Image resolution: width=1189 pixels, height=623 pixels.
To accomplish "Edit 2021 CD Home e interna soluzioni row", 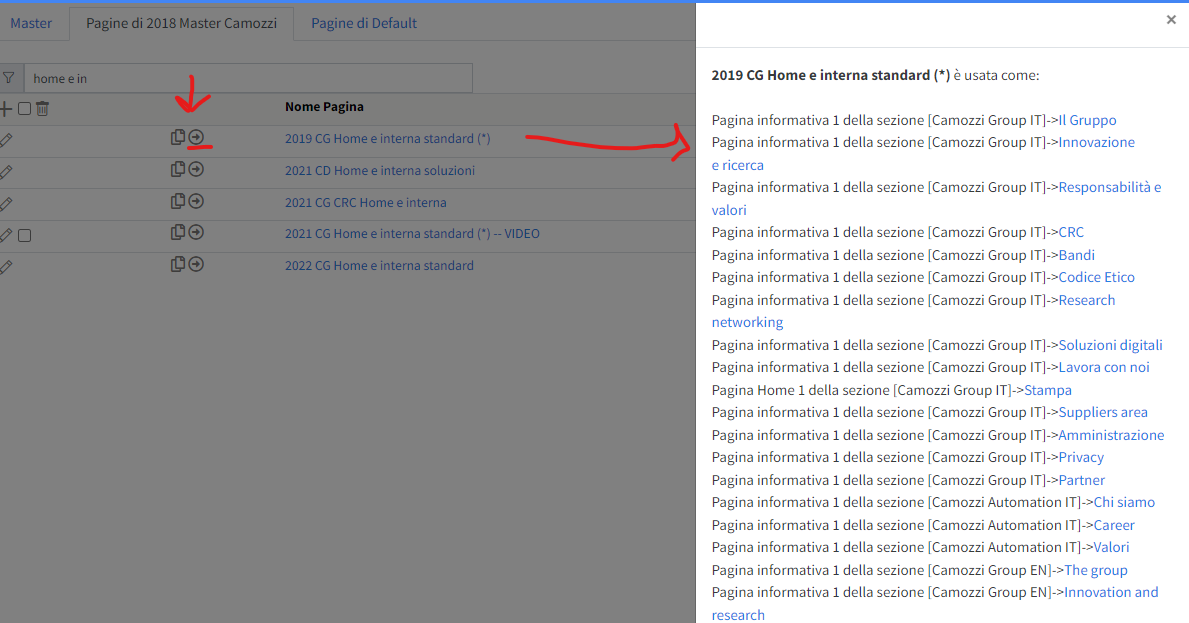I will pos(6,172).
